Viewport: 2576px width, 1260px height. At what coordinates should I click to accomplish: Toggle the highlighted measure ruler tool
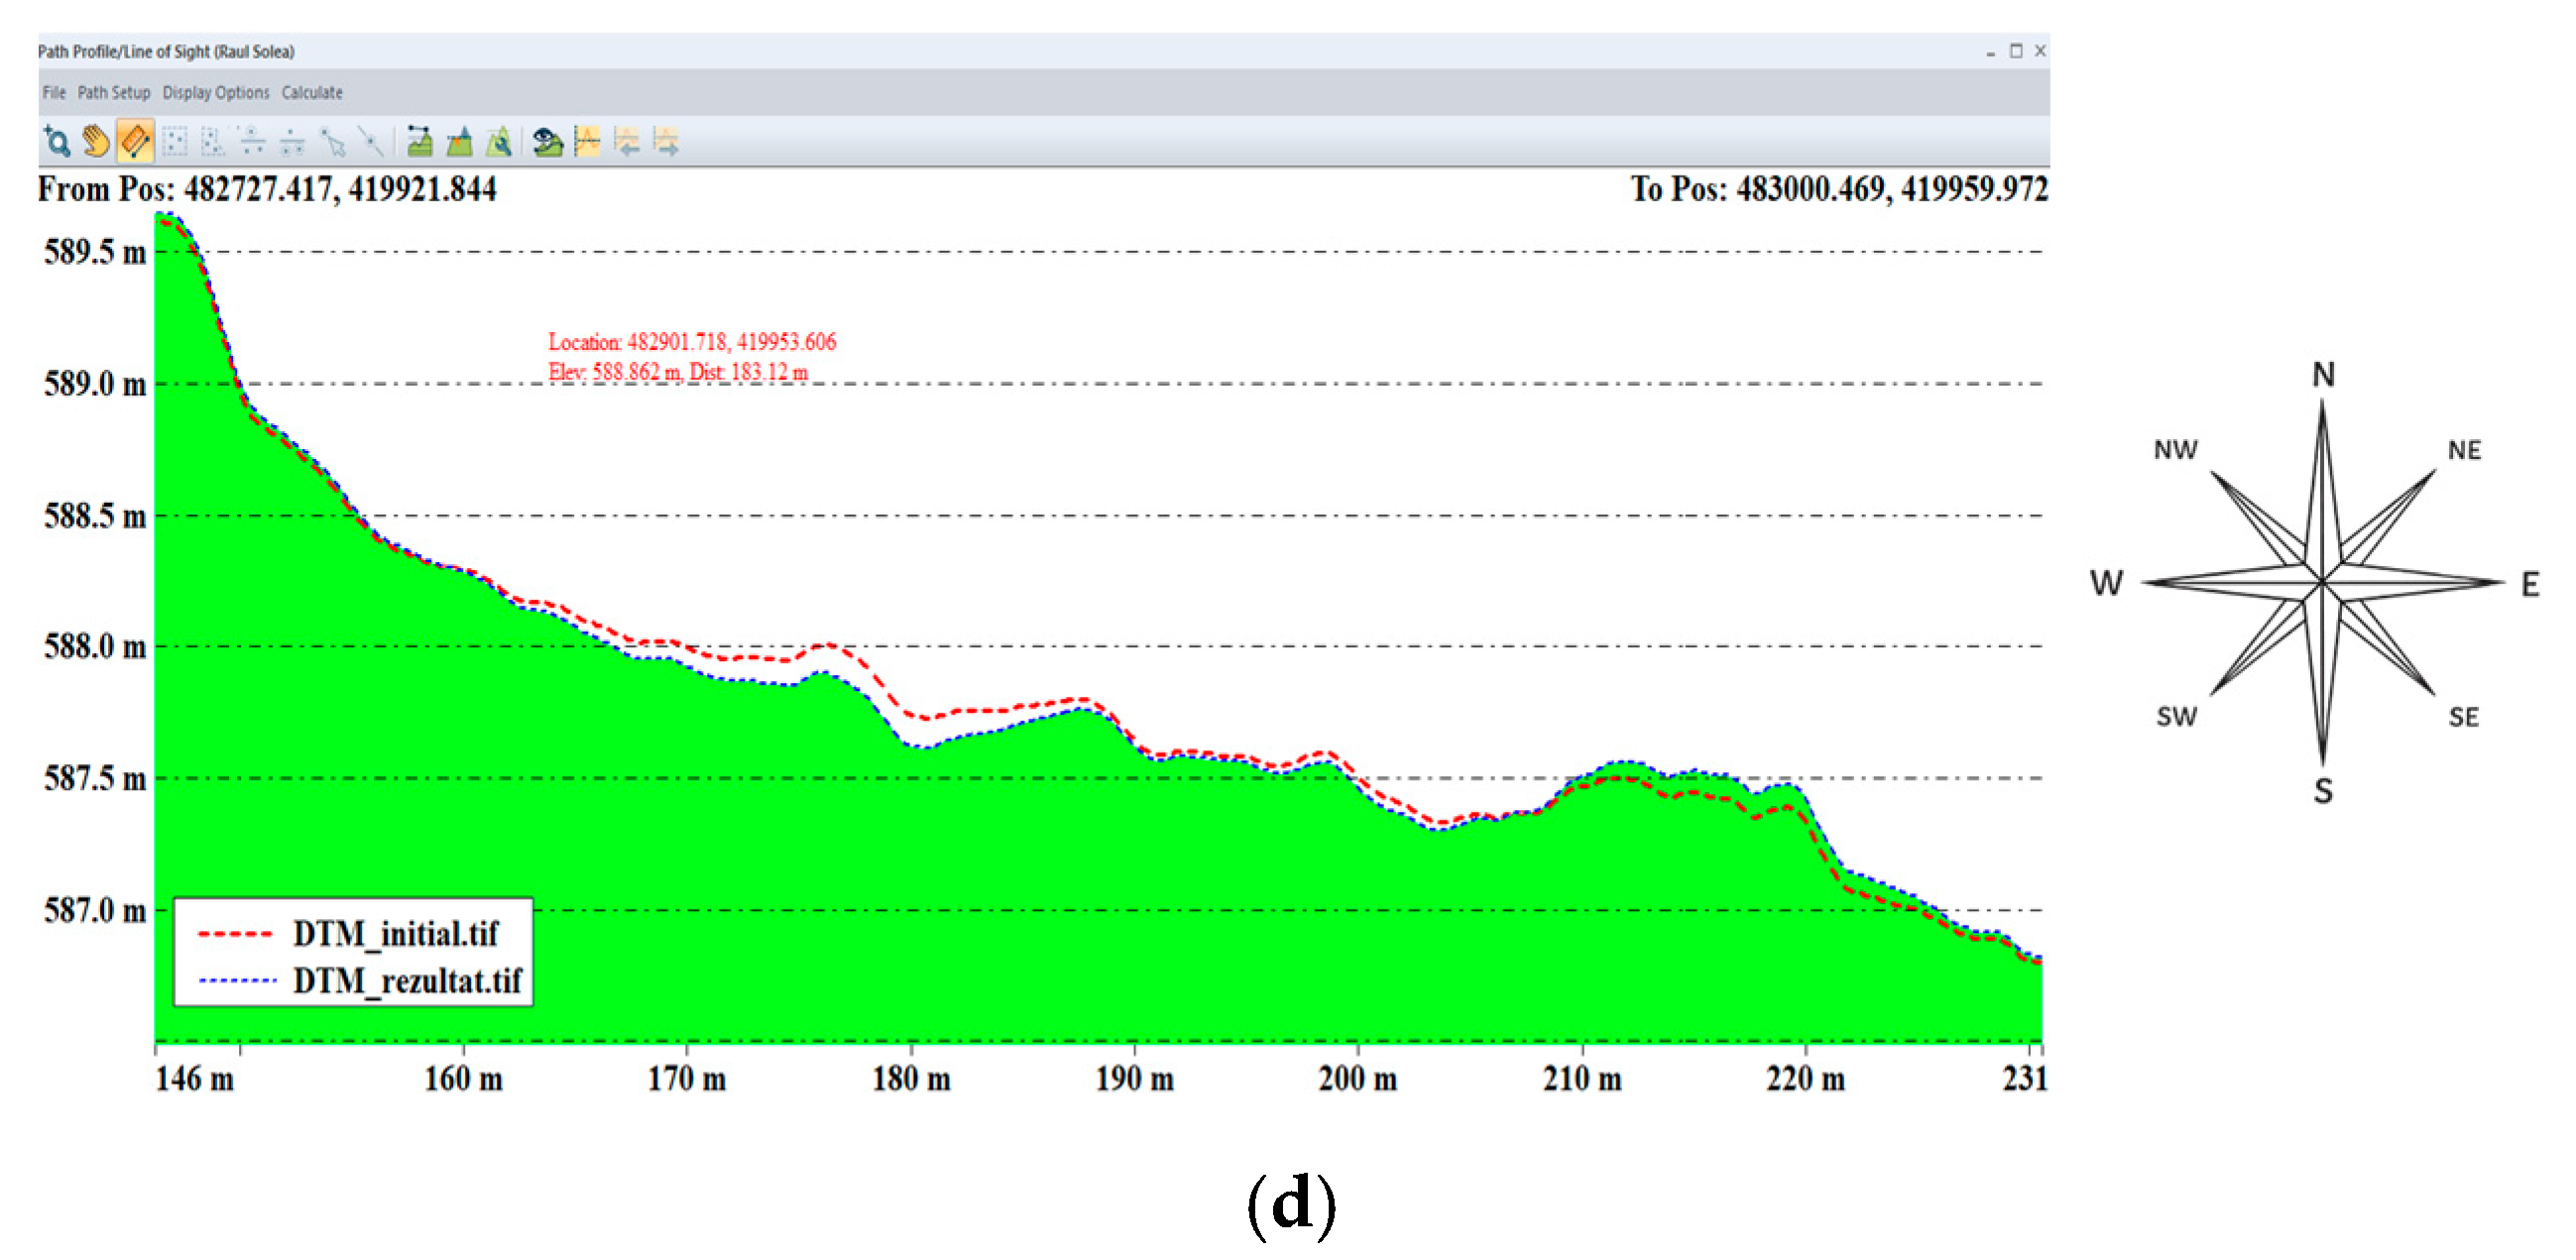coord(135,142)
